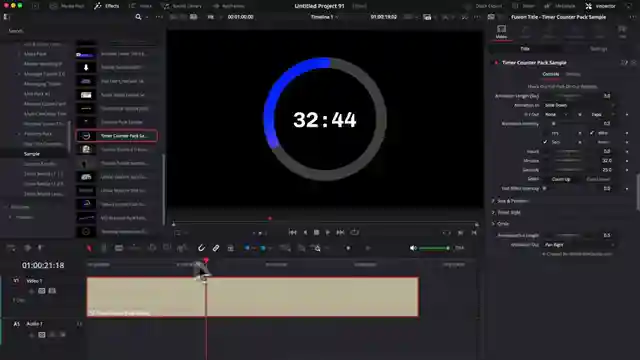Screen dimensions: 640x360
Task: Open the Animation Out dropdown (Pan Right)
Action: pos(579,245)
